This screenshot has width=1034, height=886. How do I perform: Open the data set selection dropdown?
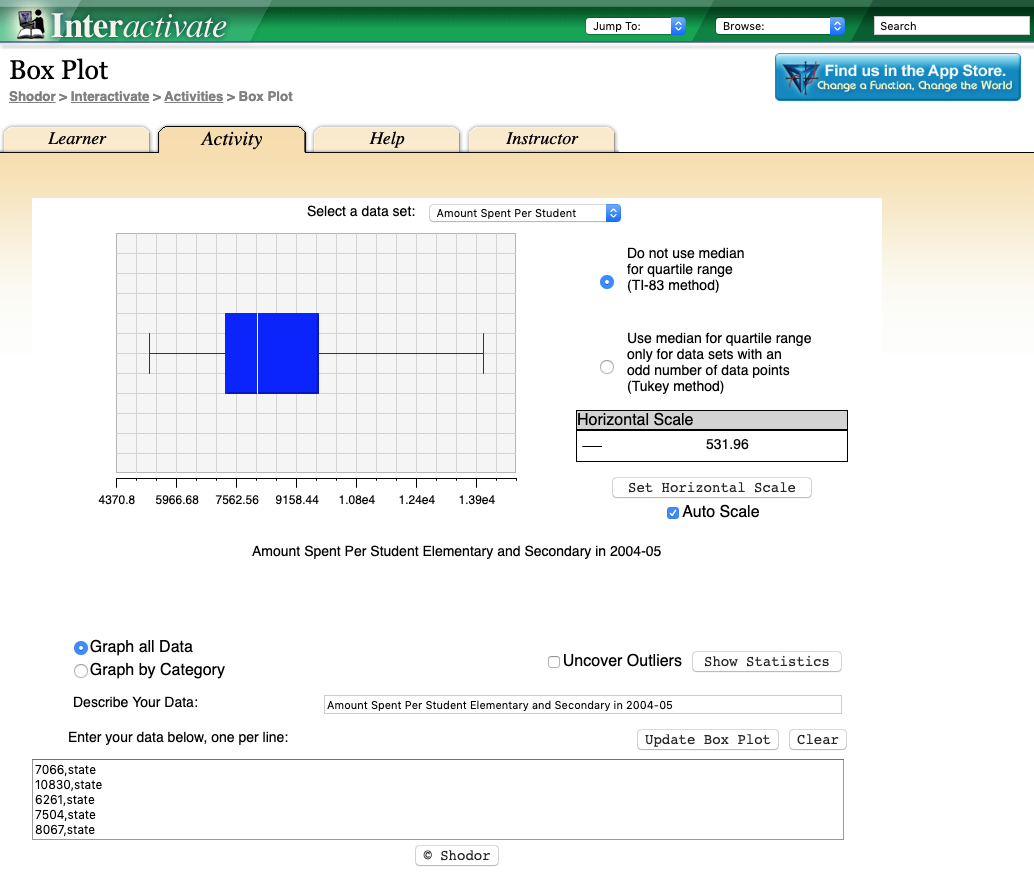pos(524,212)
